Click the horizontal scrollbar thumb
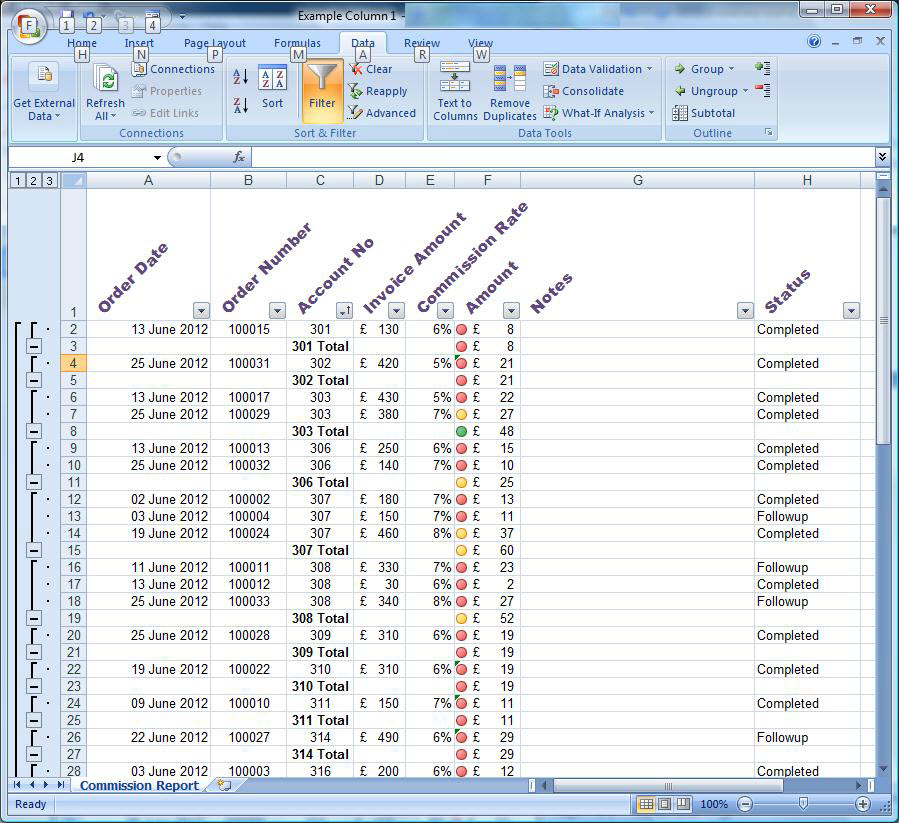The height and width of the screenshot is (823, 899). [x=668, y=785]
